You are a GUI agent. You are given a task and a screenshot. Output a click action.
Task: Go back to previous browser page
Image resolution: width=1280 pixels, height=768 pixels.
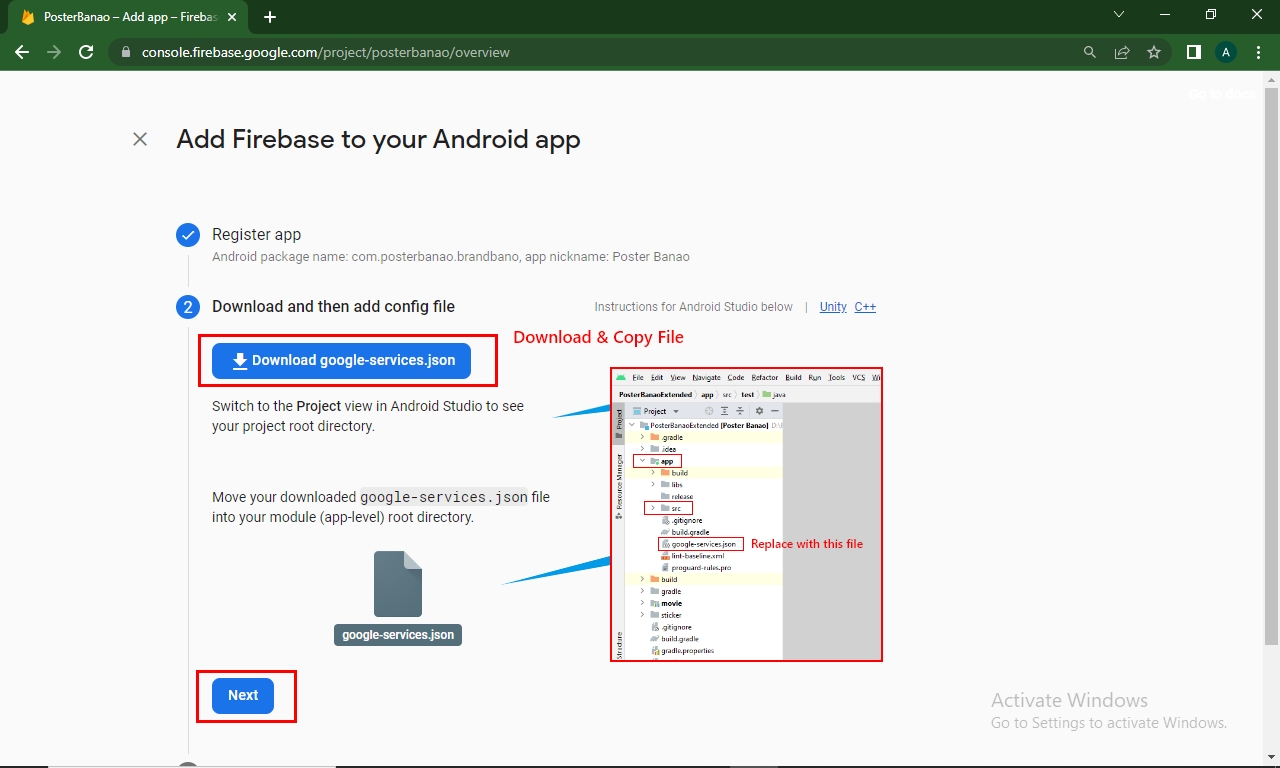(x=22, y=52)
